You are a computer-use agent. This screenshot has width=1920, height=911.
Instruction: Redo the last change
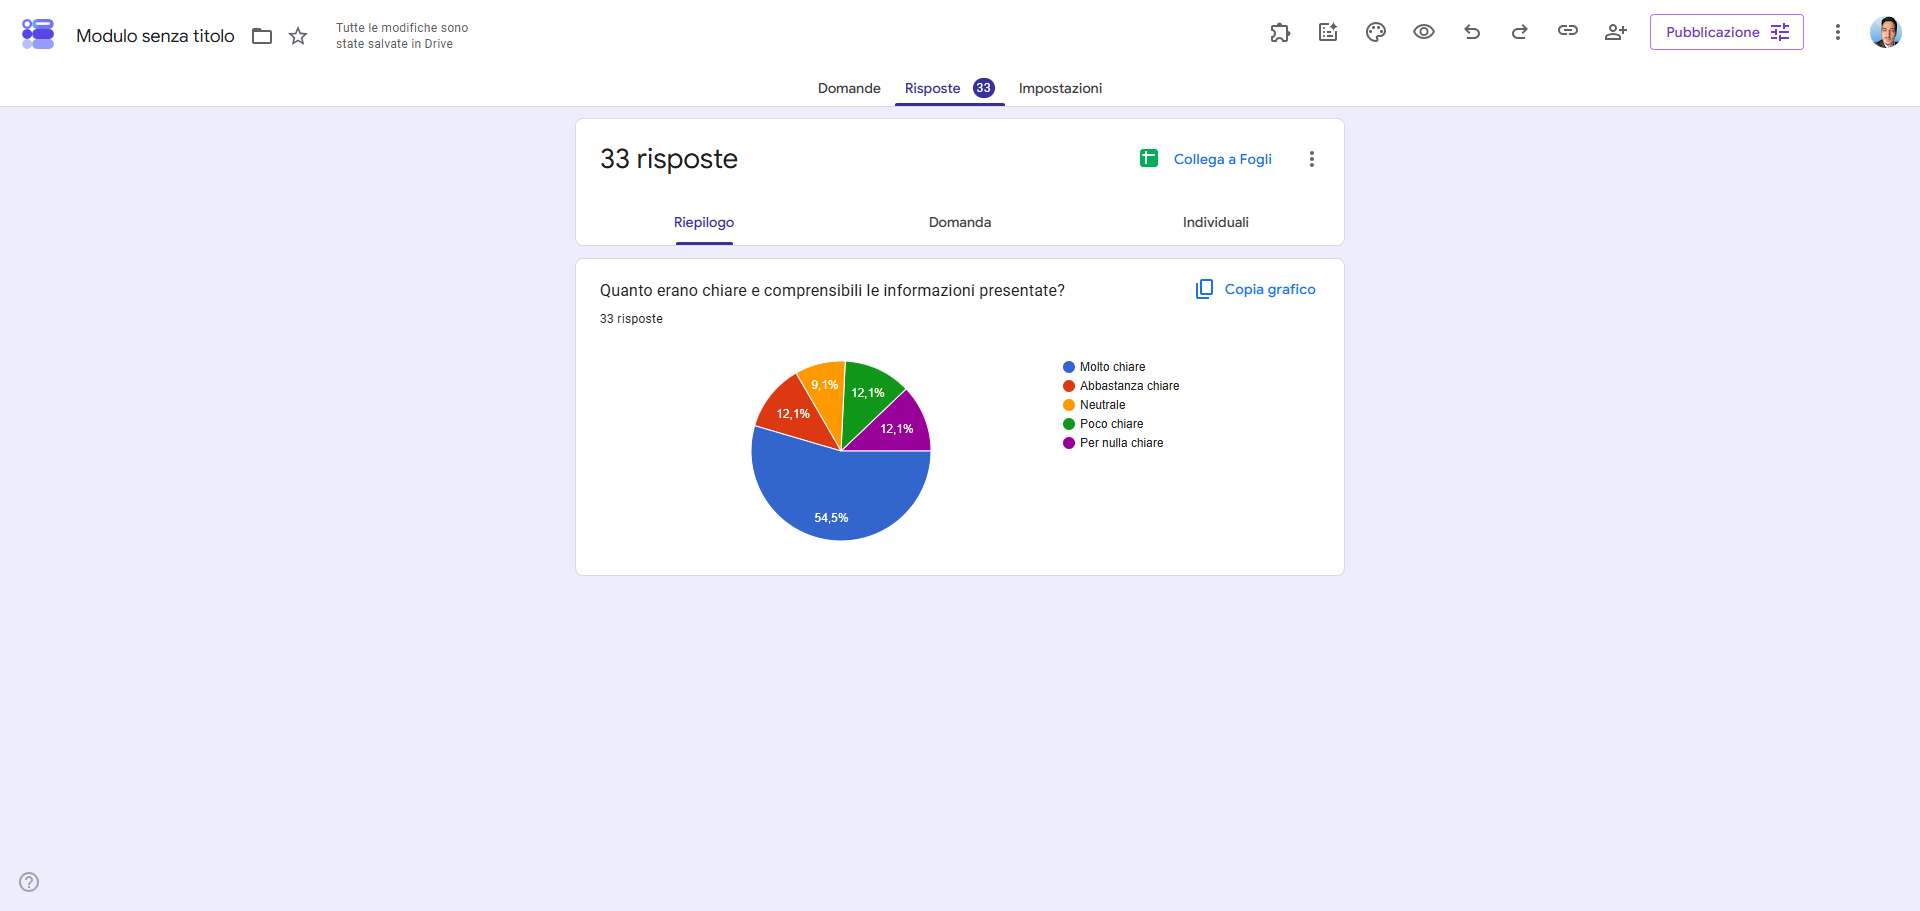point(1520,32)
